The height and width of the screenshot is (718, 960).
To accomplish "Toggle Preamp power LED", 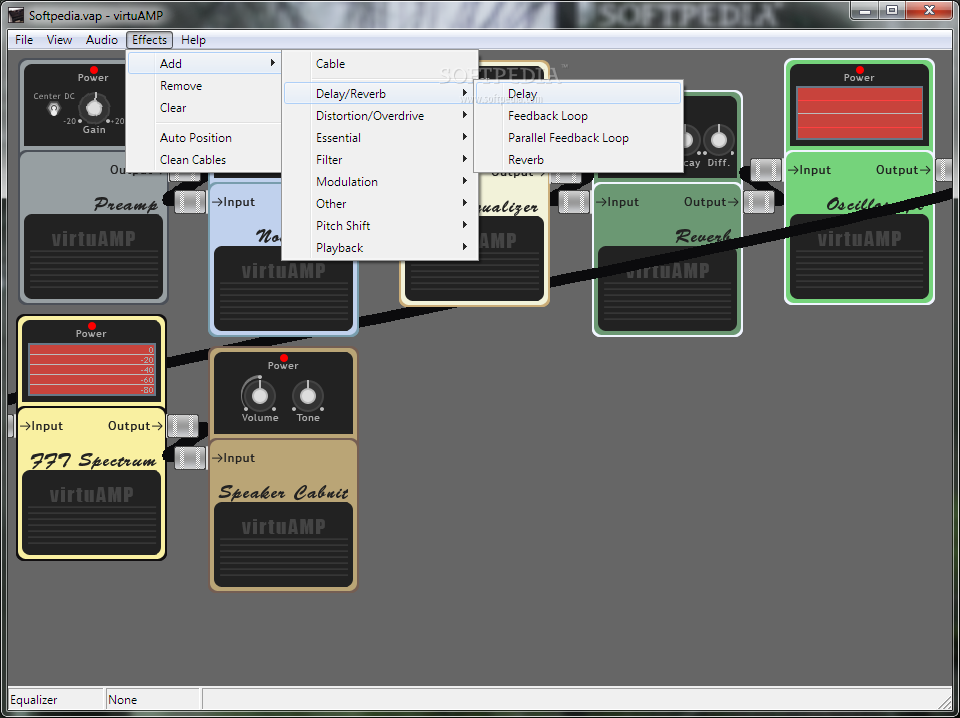I will tap(94, 70).
